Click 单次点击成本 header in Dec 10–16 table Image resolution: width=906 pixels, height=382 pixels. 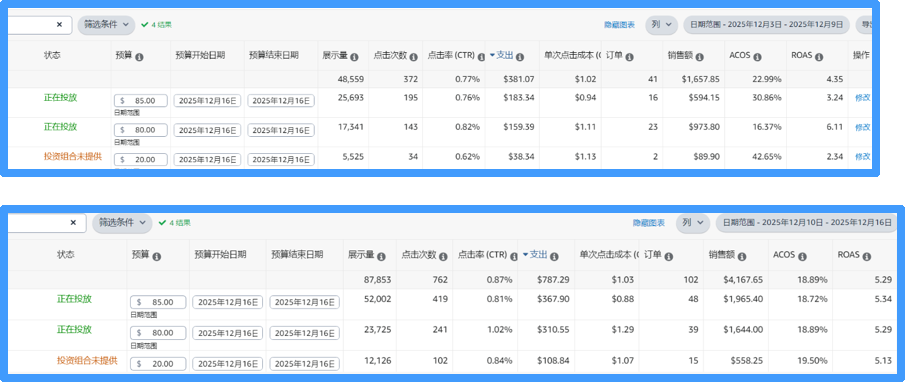tap(610, 254)
